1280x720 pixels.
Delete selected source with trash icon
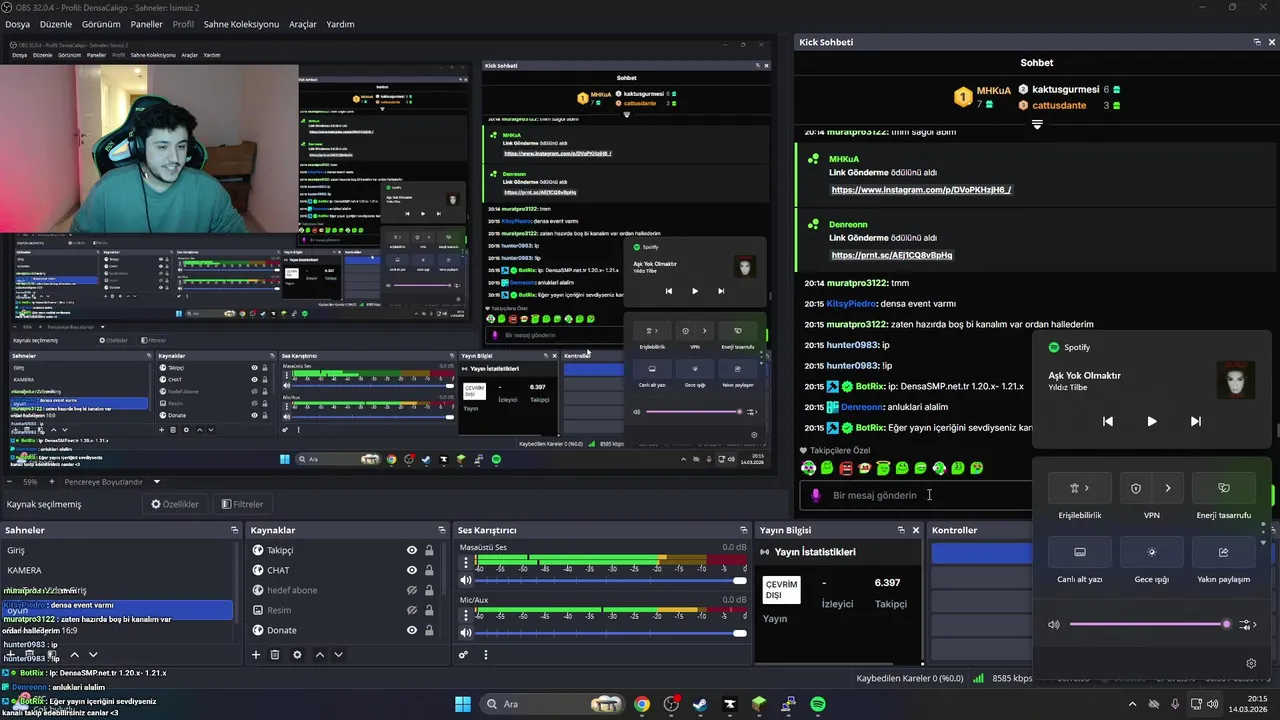pos(275,655)
